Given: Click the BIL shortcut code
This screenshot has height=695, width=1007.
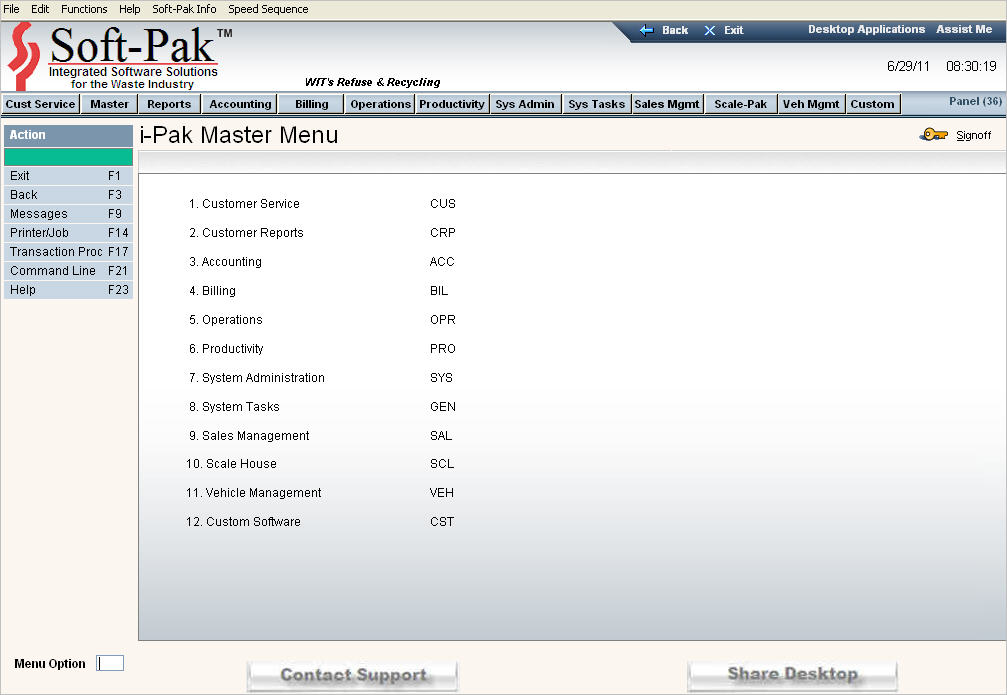Looking at the screenshot, I should point(439,291).
